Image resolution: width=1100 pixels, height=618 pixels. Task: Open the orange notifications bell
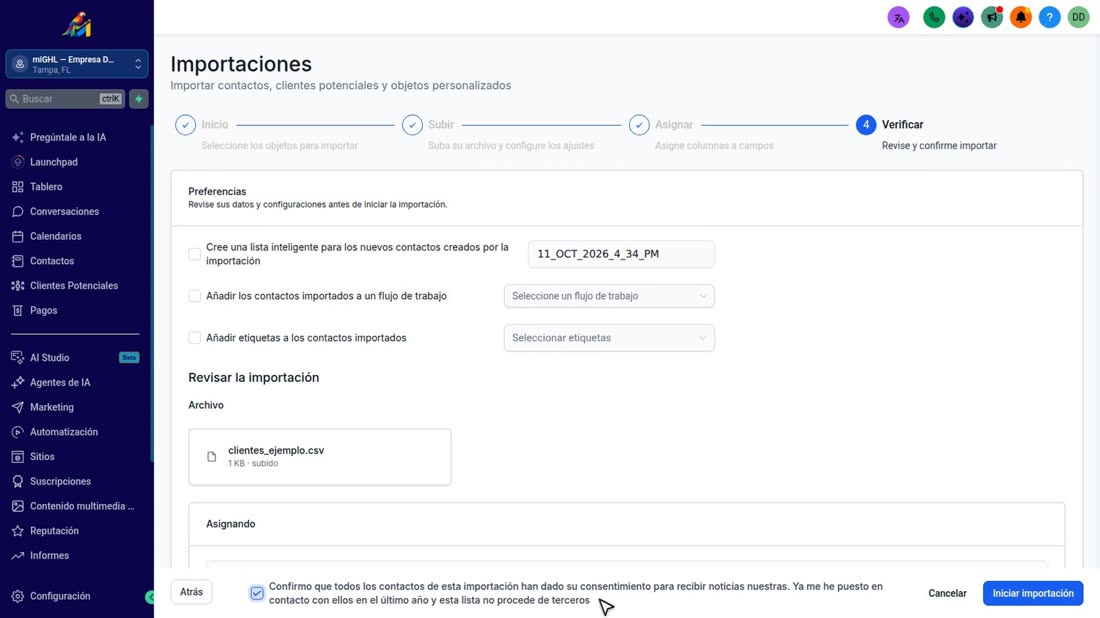click(x=1021, y=18)
